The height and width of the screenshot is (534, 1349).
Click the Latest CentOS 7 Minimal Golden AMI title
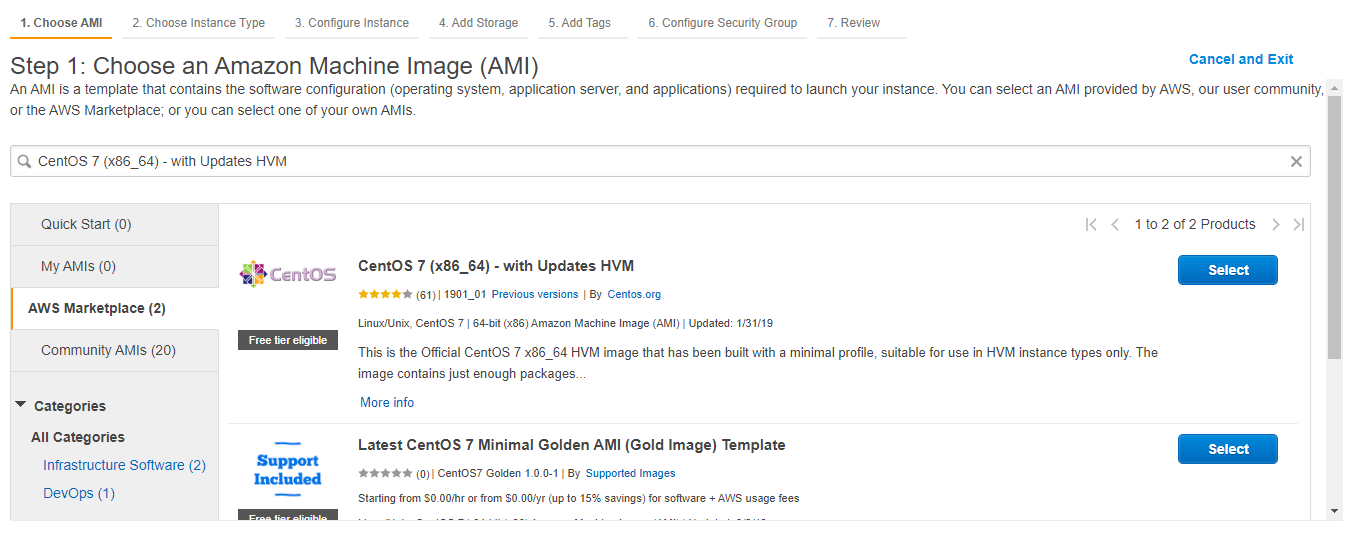[572, 445]
